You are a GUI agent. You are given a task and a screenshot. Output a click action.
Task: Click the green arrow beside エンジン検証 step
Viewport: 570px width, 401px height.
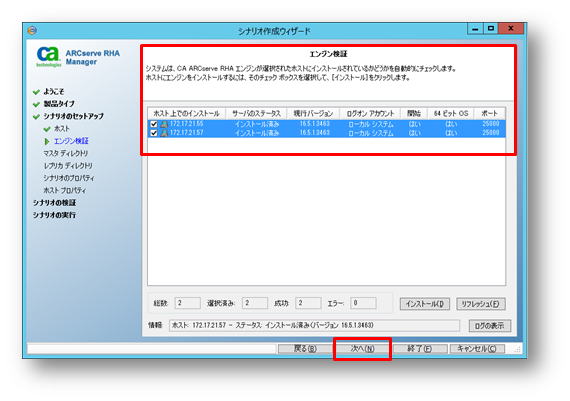click(x=47, y=141)
